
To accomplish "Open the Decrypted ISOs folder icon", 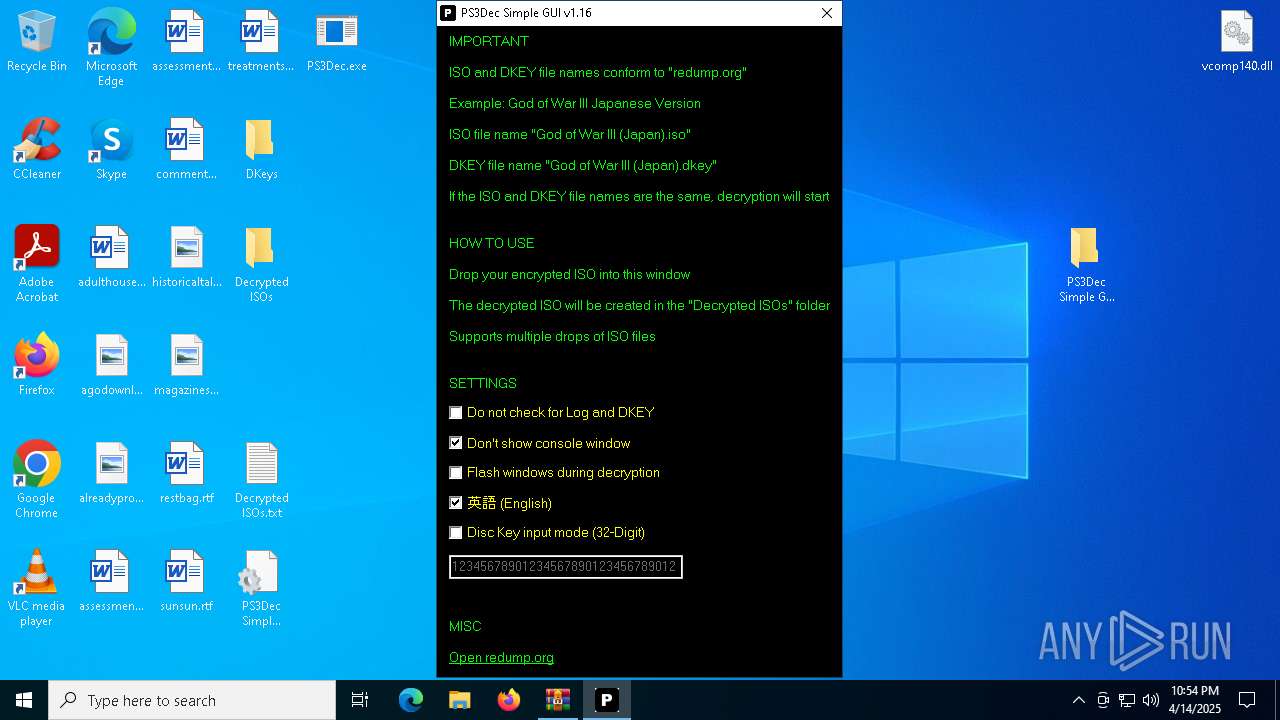I will [x=261, y=264].
